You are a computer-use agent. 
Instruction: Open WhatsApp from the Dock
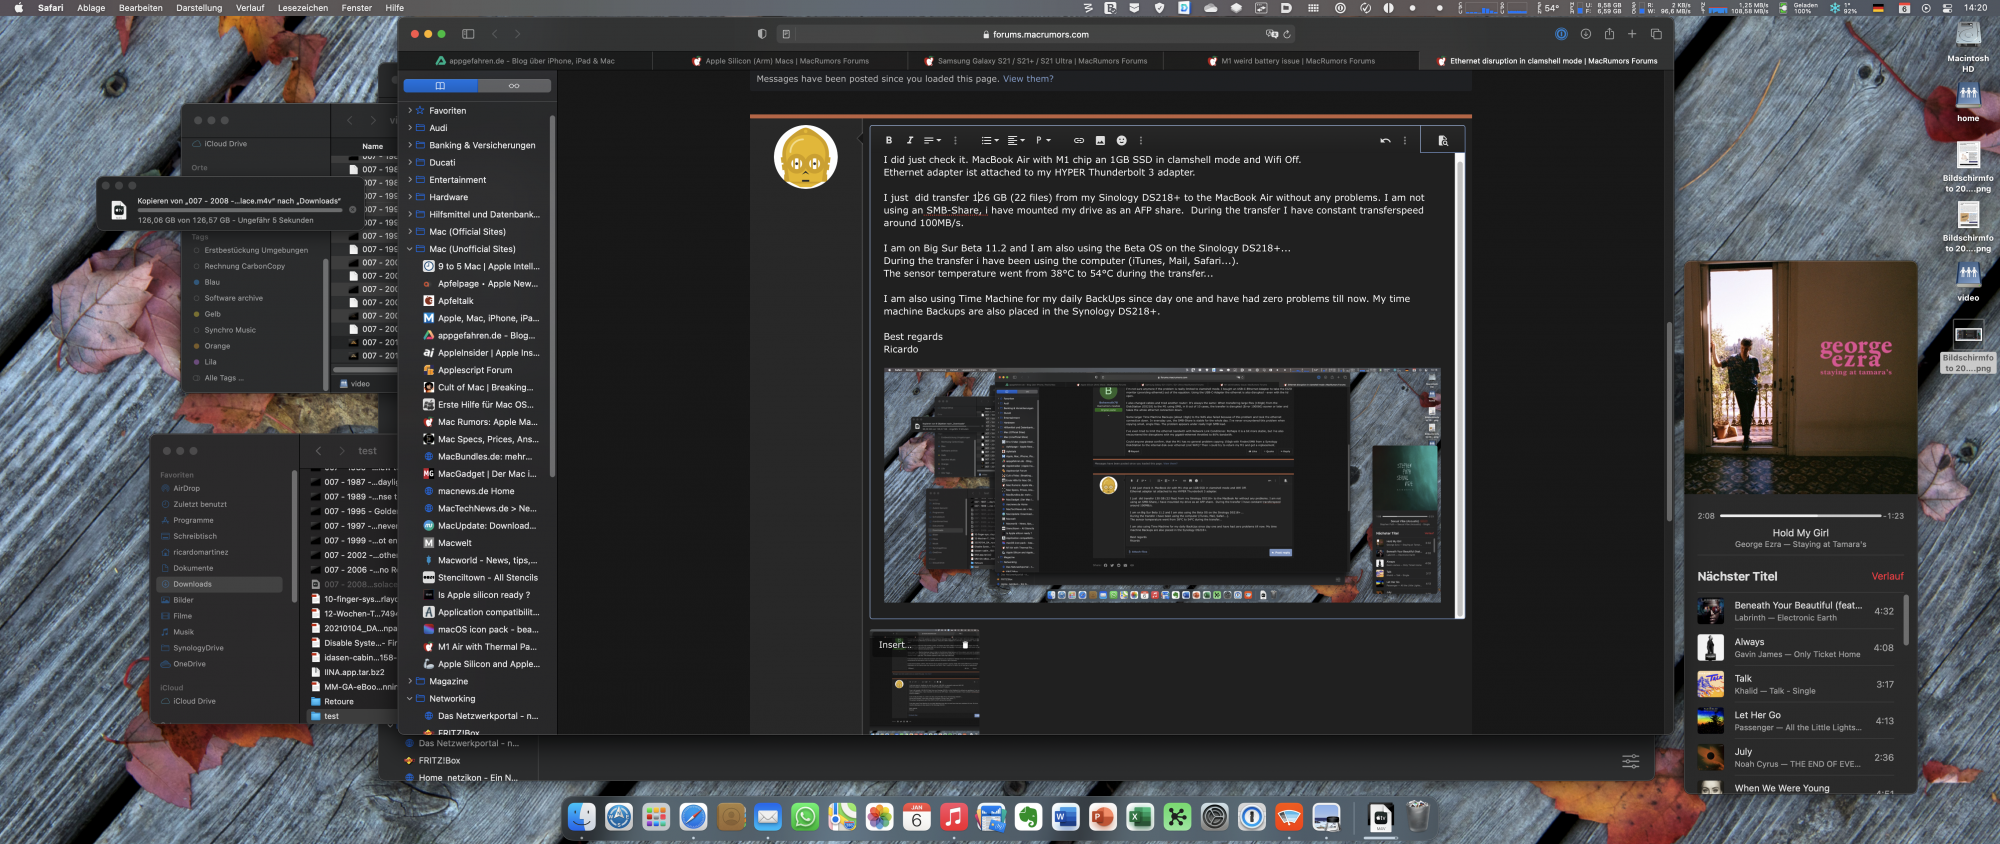[x=805, y=817]
